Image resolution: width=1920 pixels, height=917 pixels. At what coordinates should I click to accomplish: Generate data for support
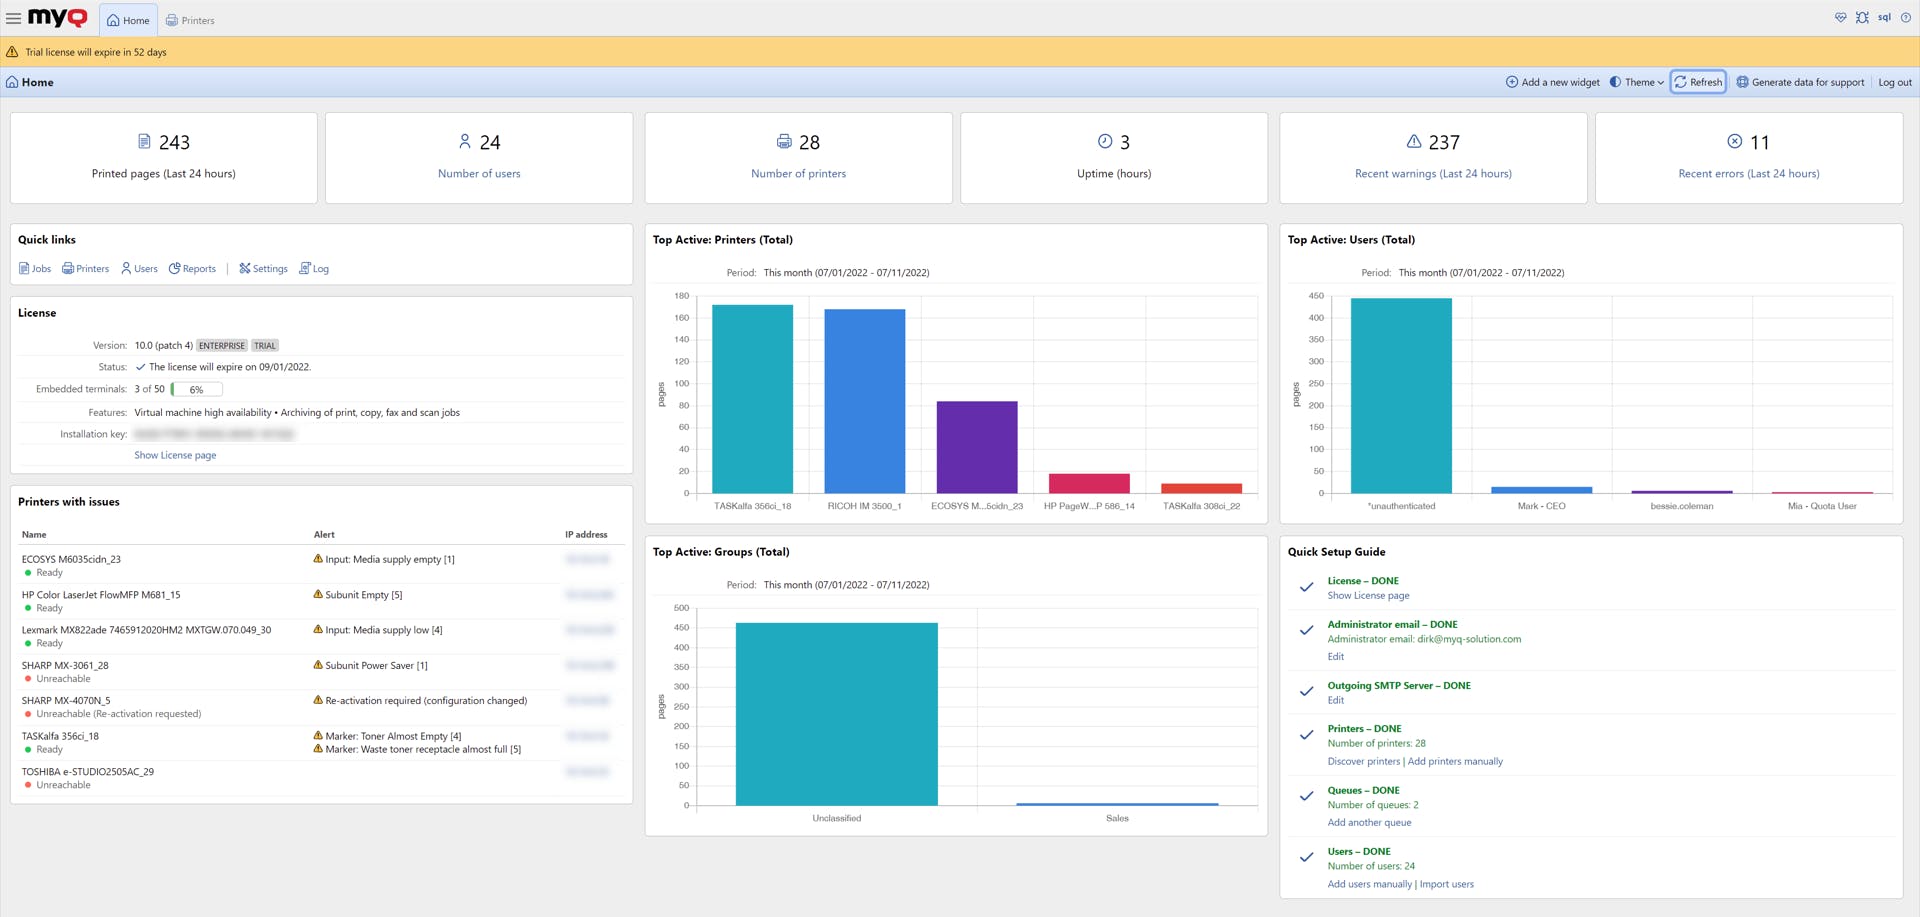click(1800, 82)
